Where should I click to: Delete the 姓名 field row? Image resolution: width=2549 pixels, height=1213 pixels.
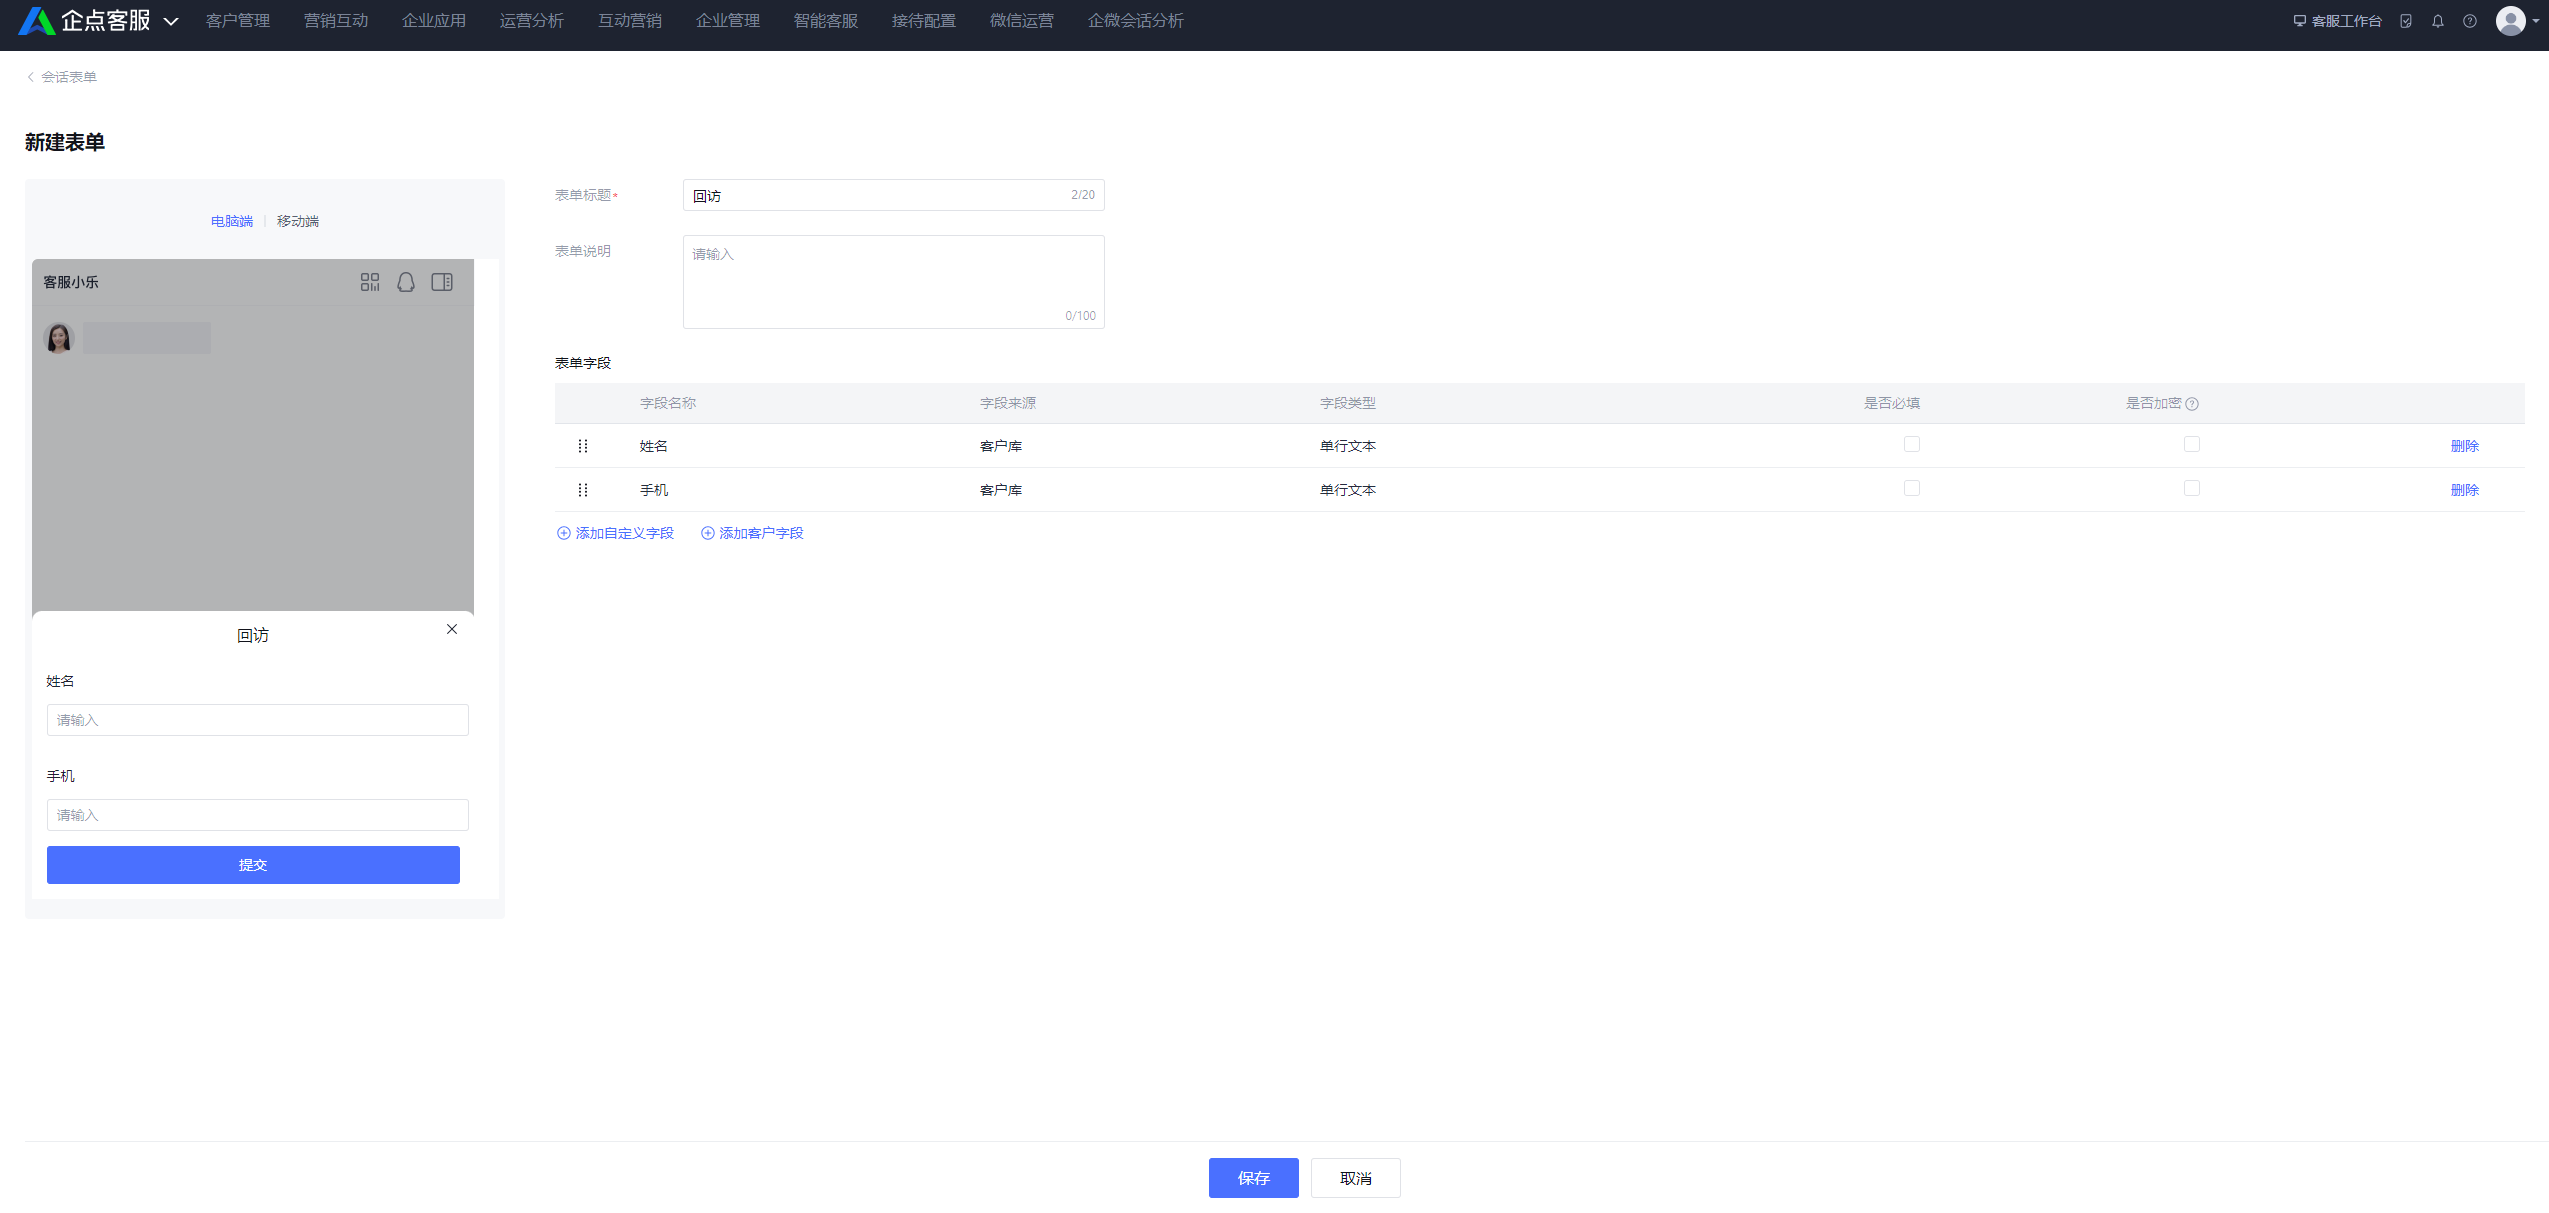pos(2465,446)
